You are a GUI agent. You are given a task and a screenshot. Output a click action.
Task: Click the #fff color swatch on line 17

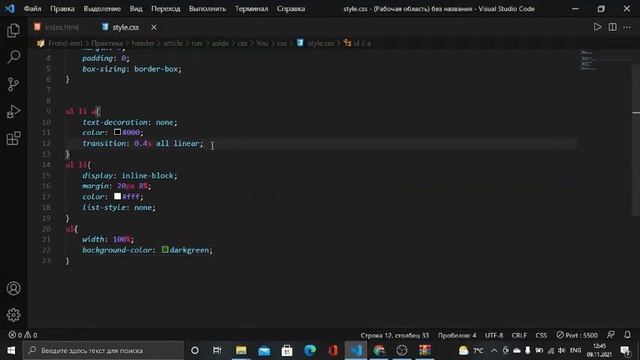click(117, 196)
